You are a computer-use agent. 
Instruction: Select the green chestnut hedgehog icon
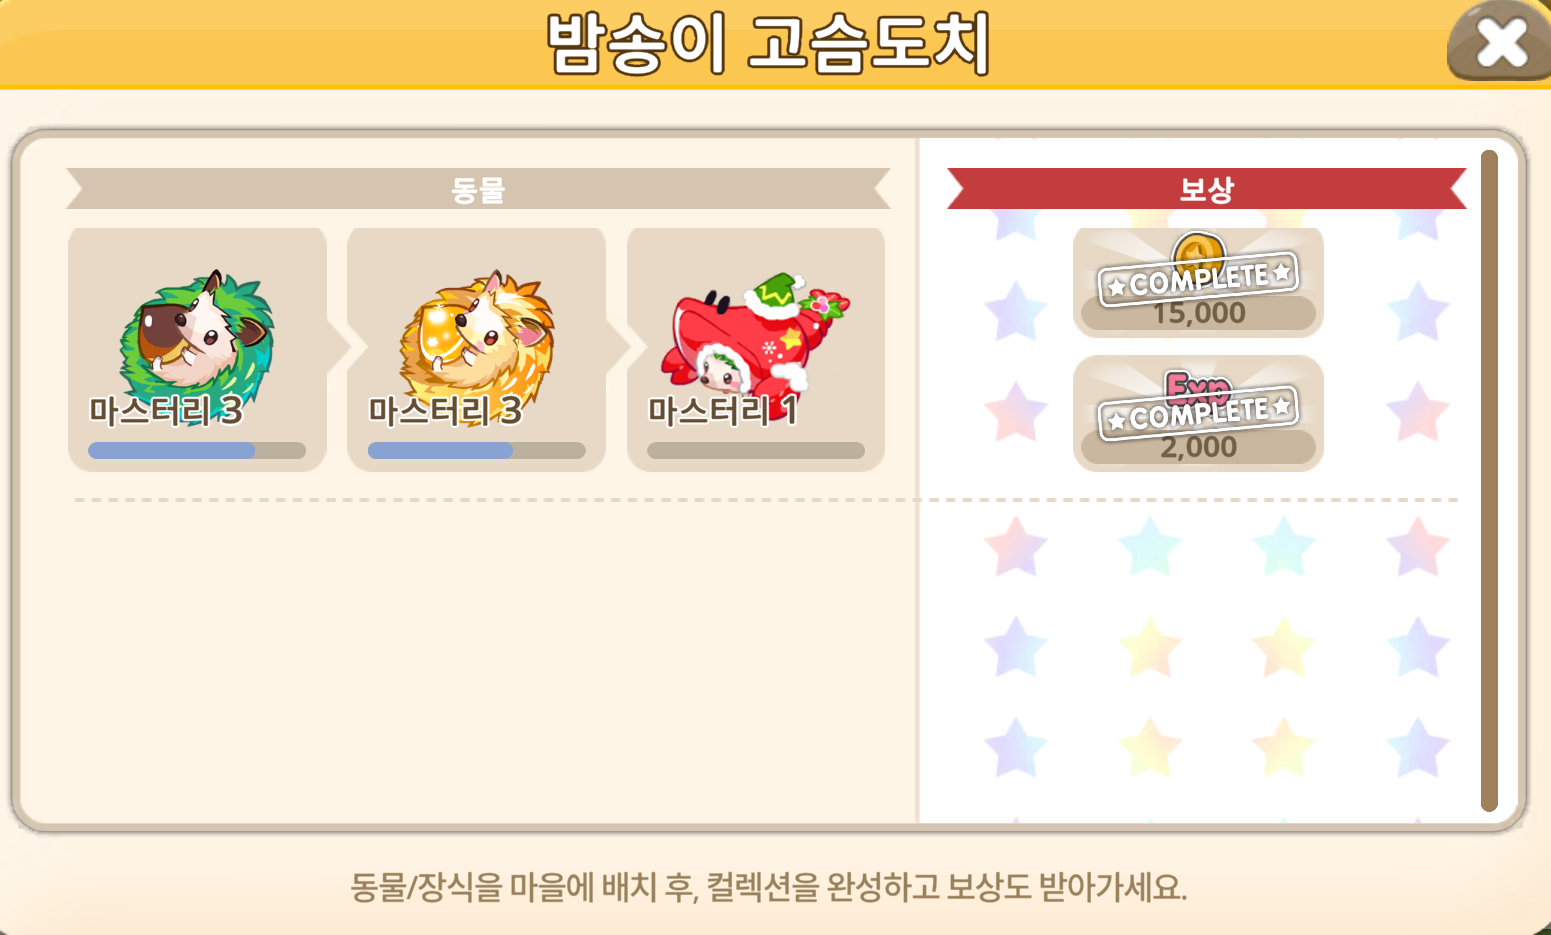[x=196, y=333]
